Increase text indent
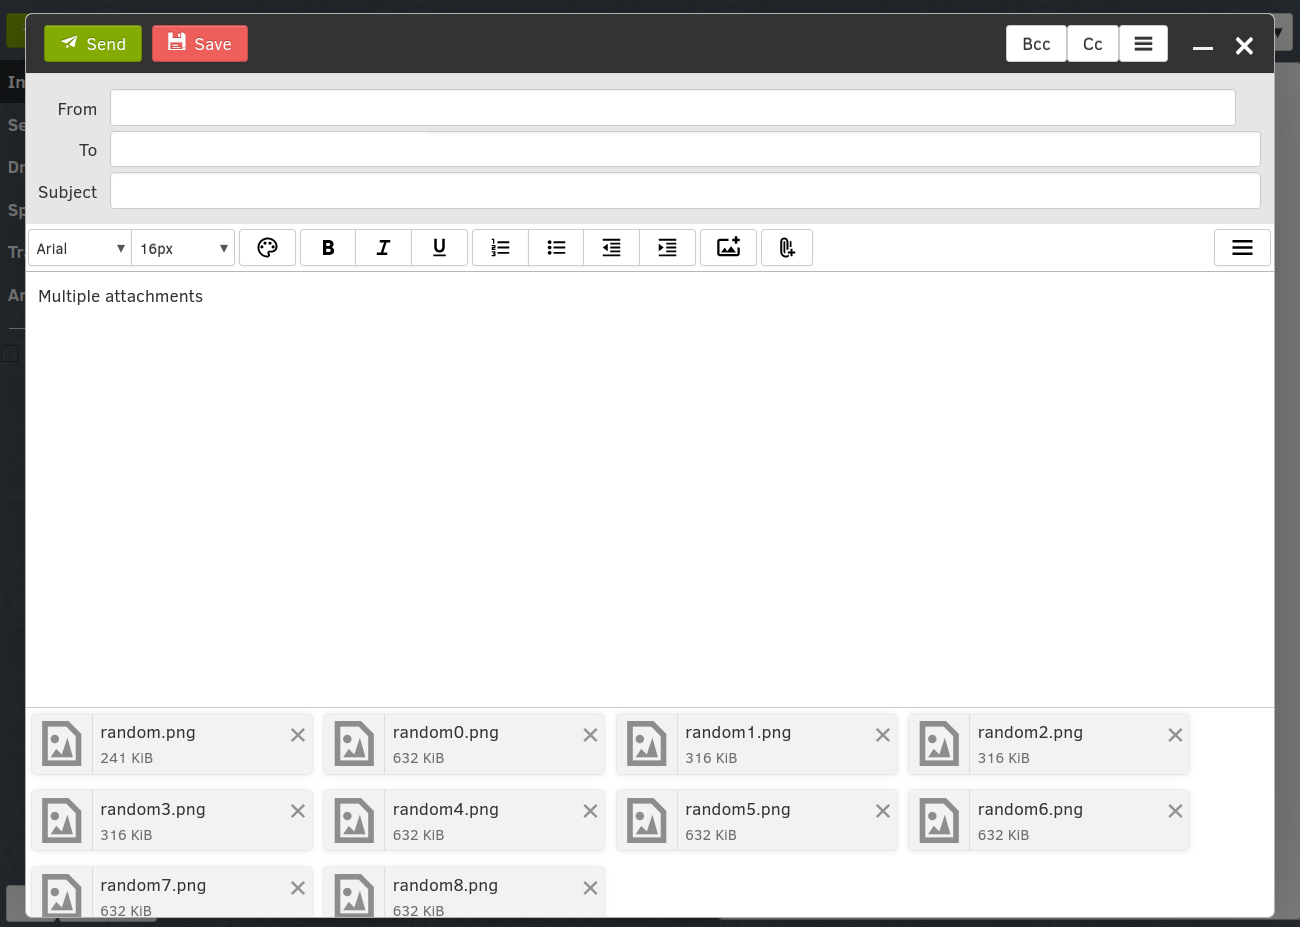Viewport: 1300px width, 927px height. coord(667,248)
